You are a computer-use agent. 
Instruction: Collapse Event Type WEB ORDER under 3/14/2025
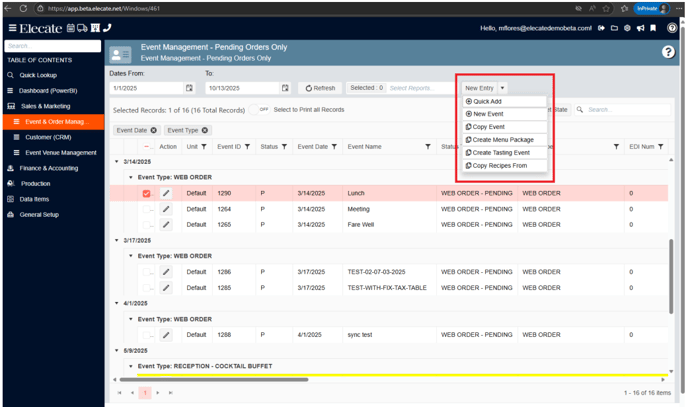(x=131, y=177)
